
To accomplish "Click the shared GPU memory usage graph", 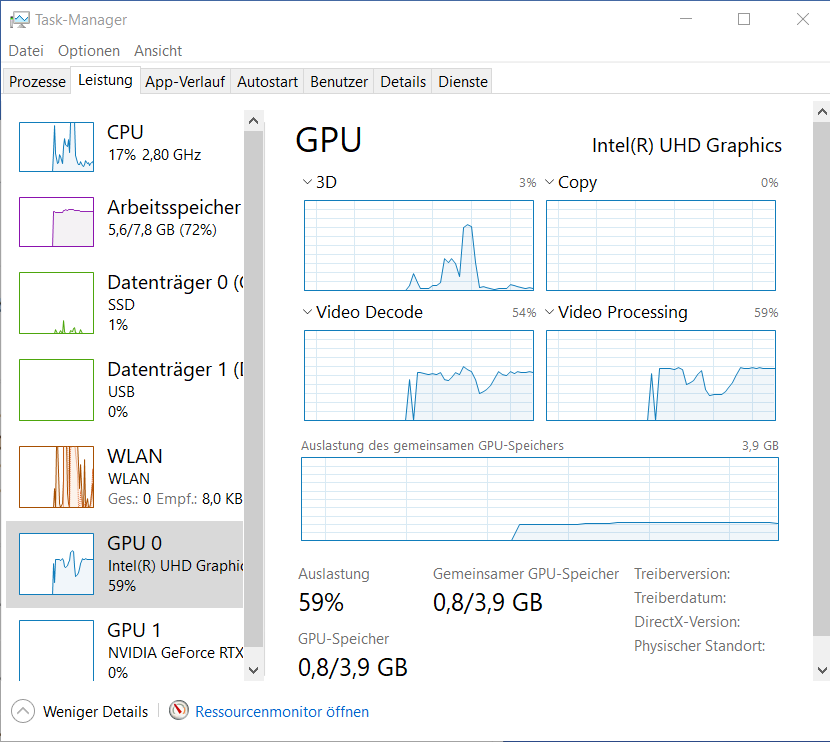I will (x=540, y=498).
